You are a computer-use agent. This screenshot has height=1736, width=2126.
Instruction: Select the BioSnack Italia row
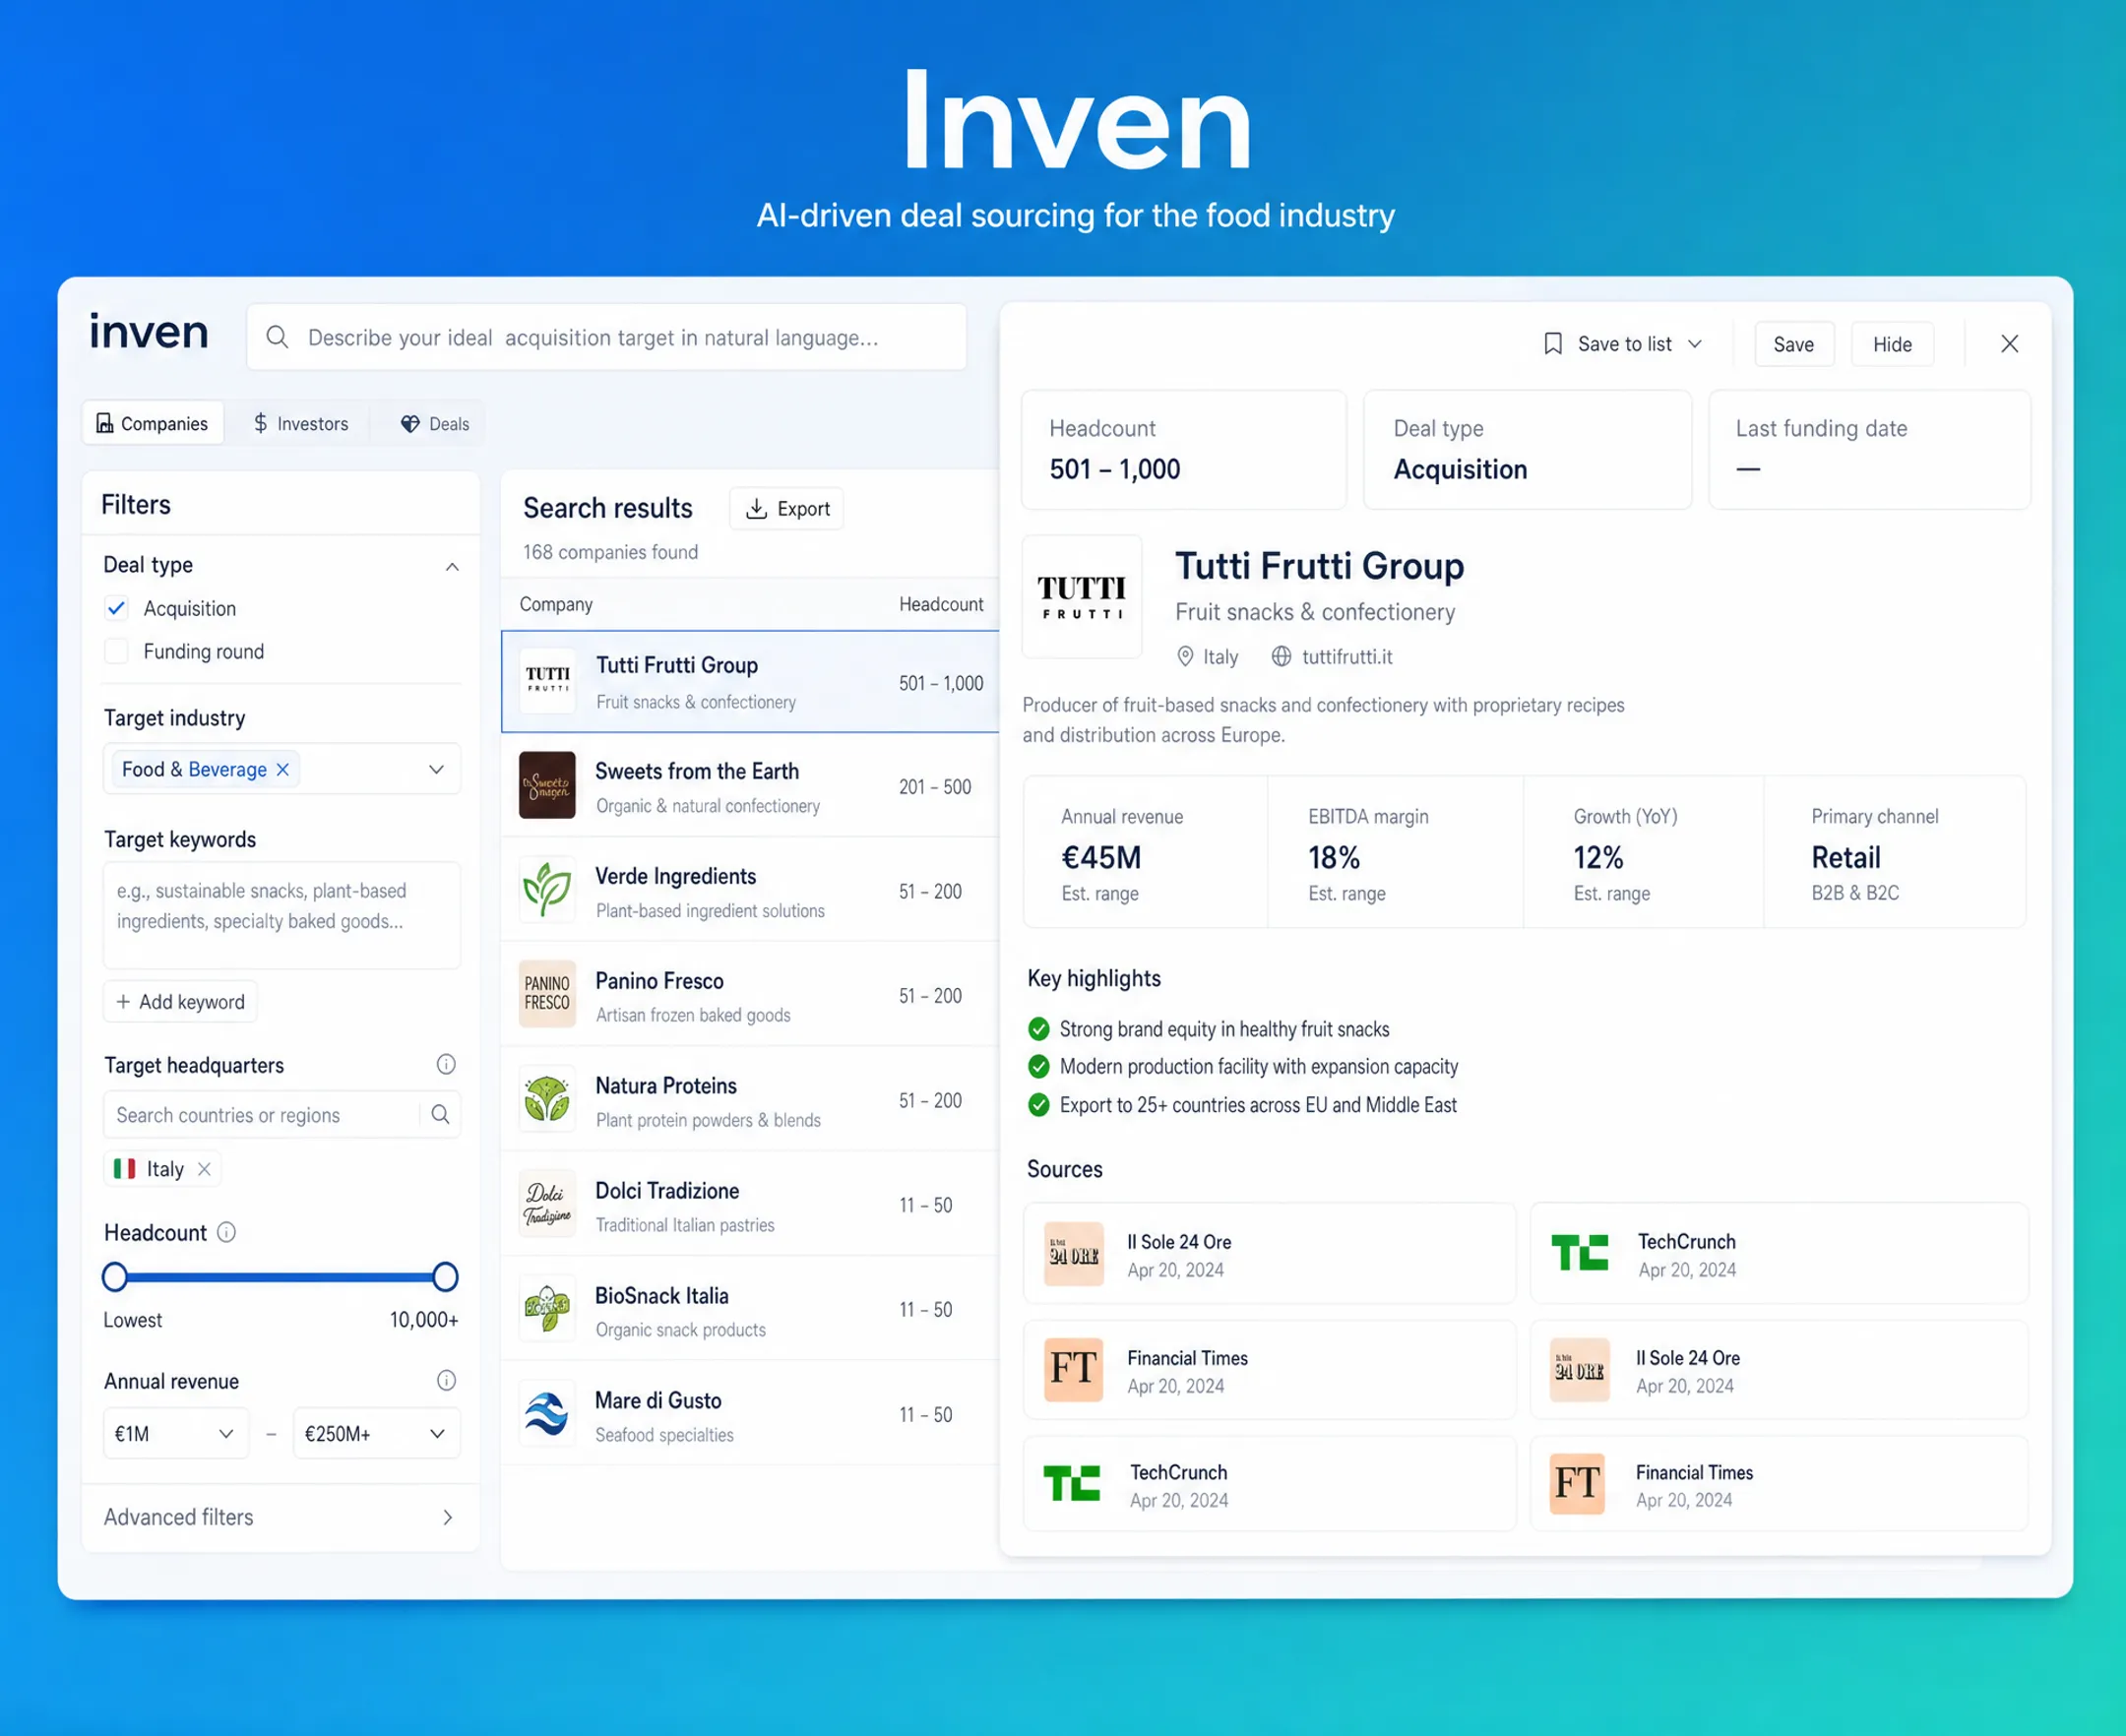coord(750,1308)
